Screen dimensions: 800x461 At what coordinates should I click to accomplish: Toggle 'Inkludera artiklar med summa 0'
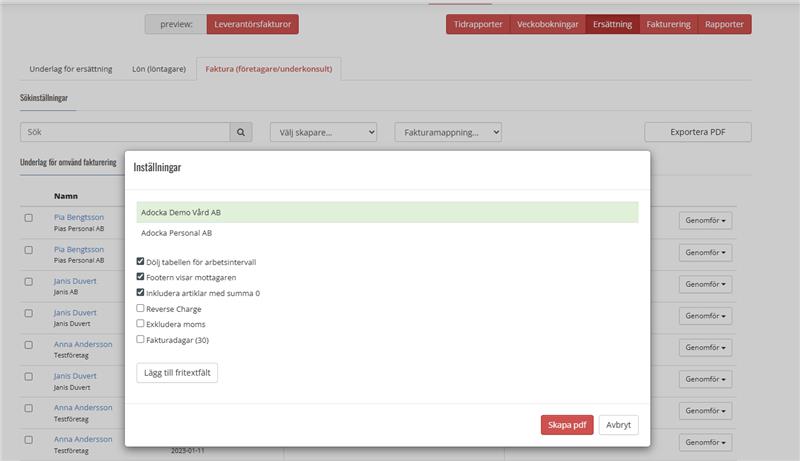pyautogui.click(x=140, y=292)
